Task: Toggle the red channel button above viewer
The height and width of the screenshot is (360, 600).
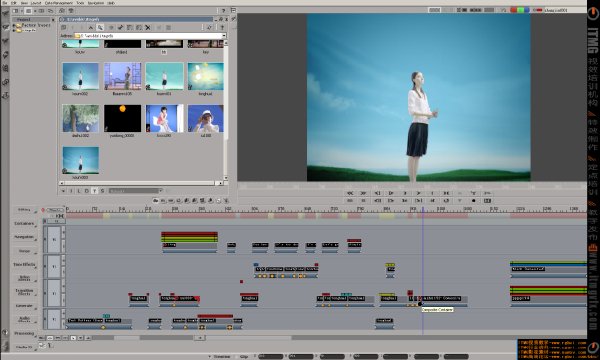Action: pos(514,10)
